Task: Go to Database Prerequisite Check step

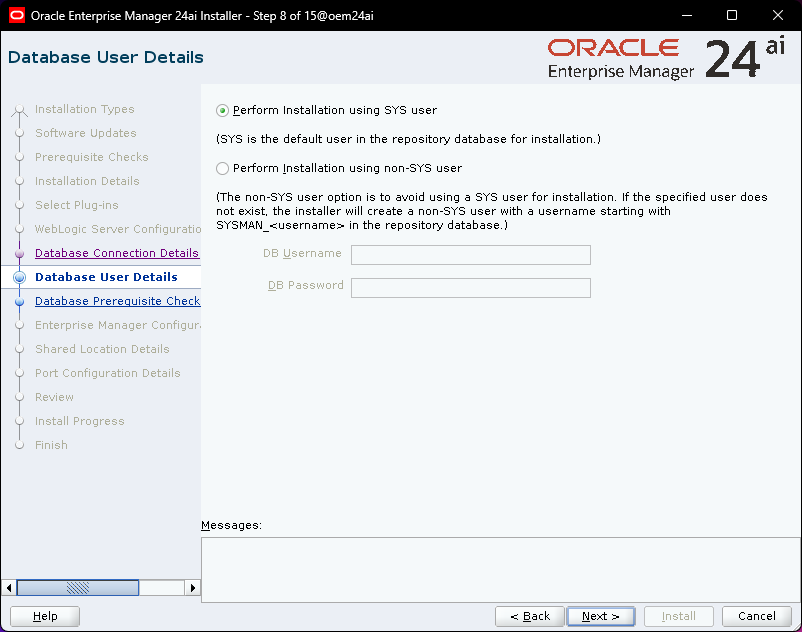Action: [117, 302]
